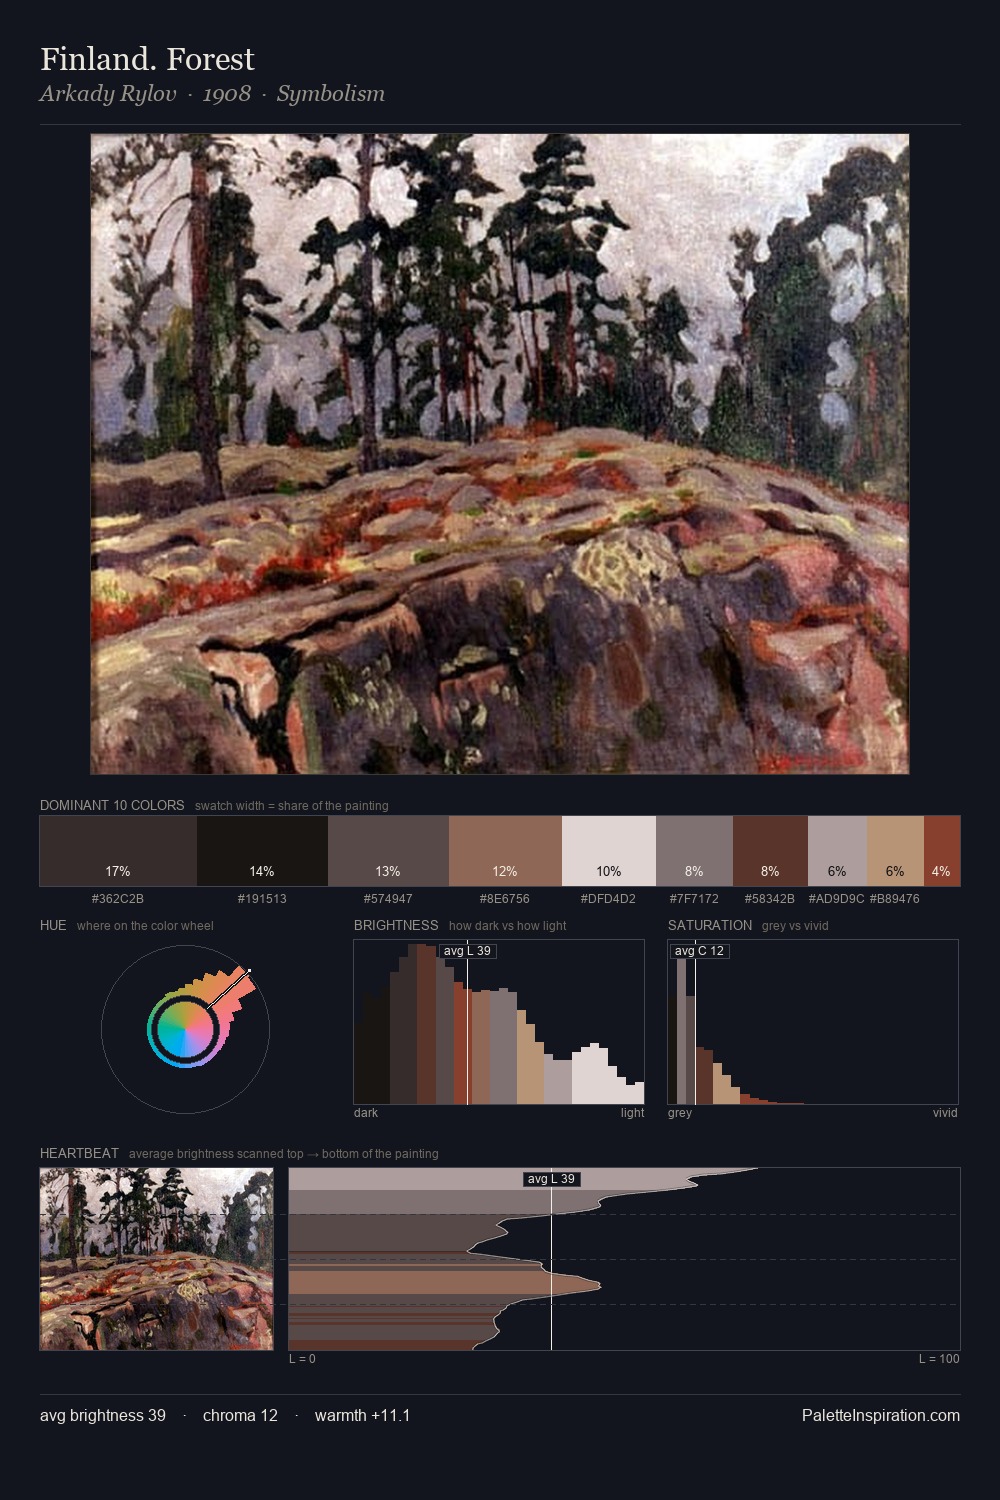Click the hex code #B89476 text
Screen dimensions: 1000x1500
(x=895, y=898)
